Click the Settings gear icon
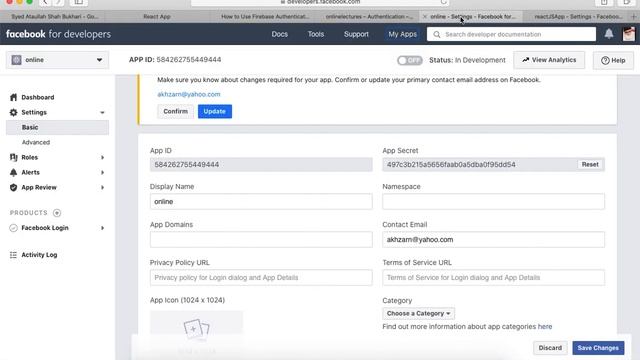The image size is (640, 360). click(13, 112)
